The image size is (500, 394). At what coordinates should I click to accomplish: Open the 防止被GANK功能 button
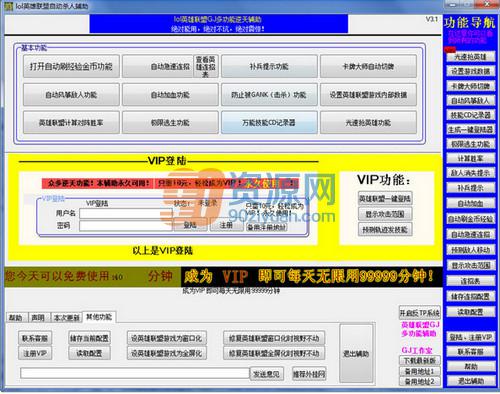pos(269,95)
